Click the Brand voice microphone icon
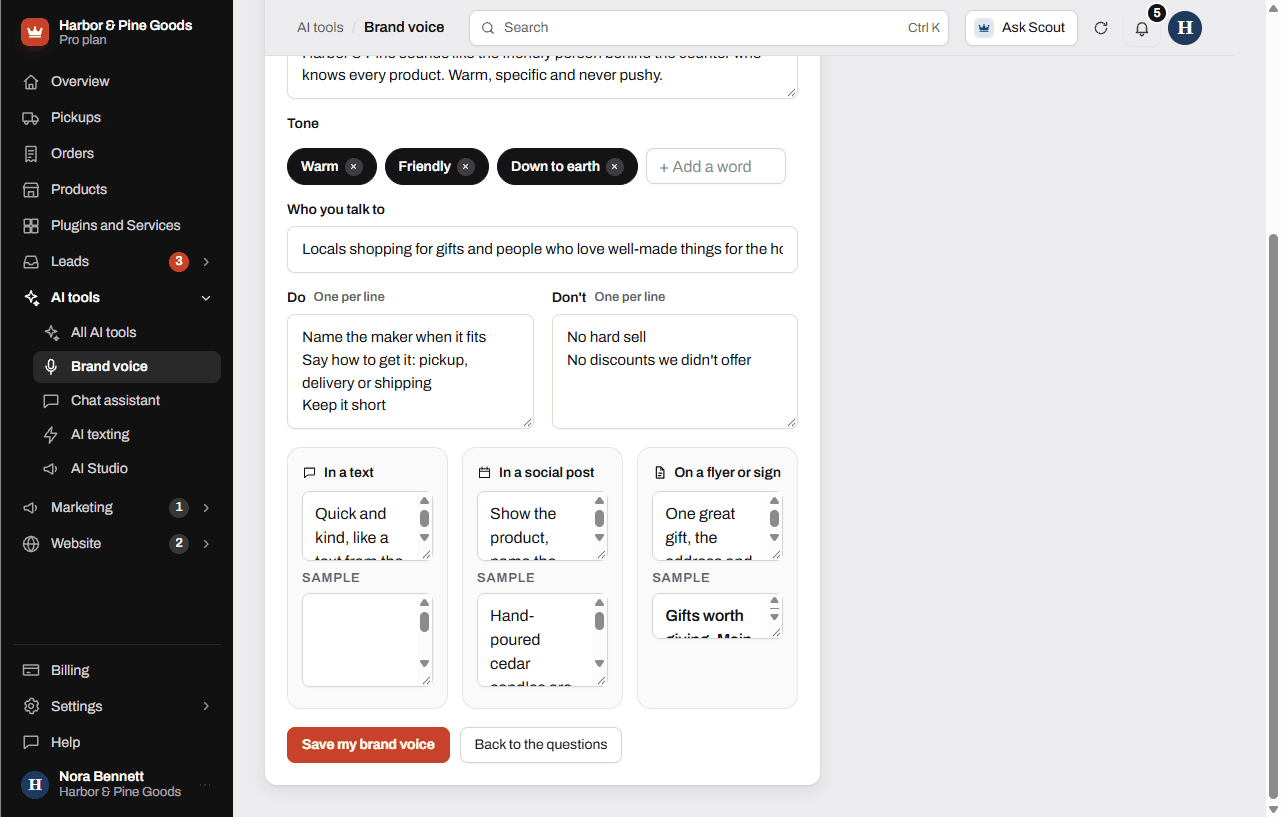Image resolution: width=1281 pixels, height=817 pixels. [x=51, y=367]
